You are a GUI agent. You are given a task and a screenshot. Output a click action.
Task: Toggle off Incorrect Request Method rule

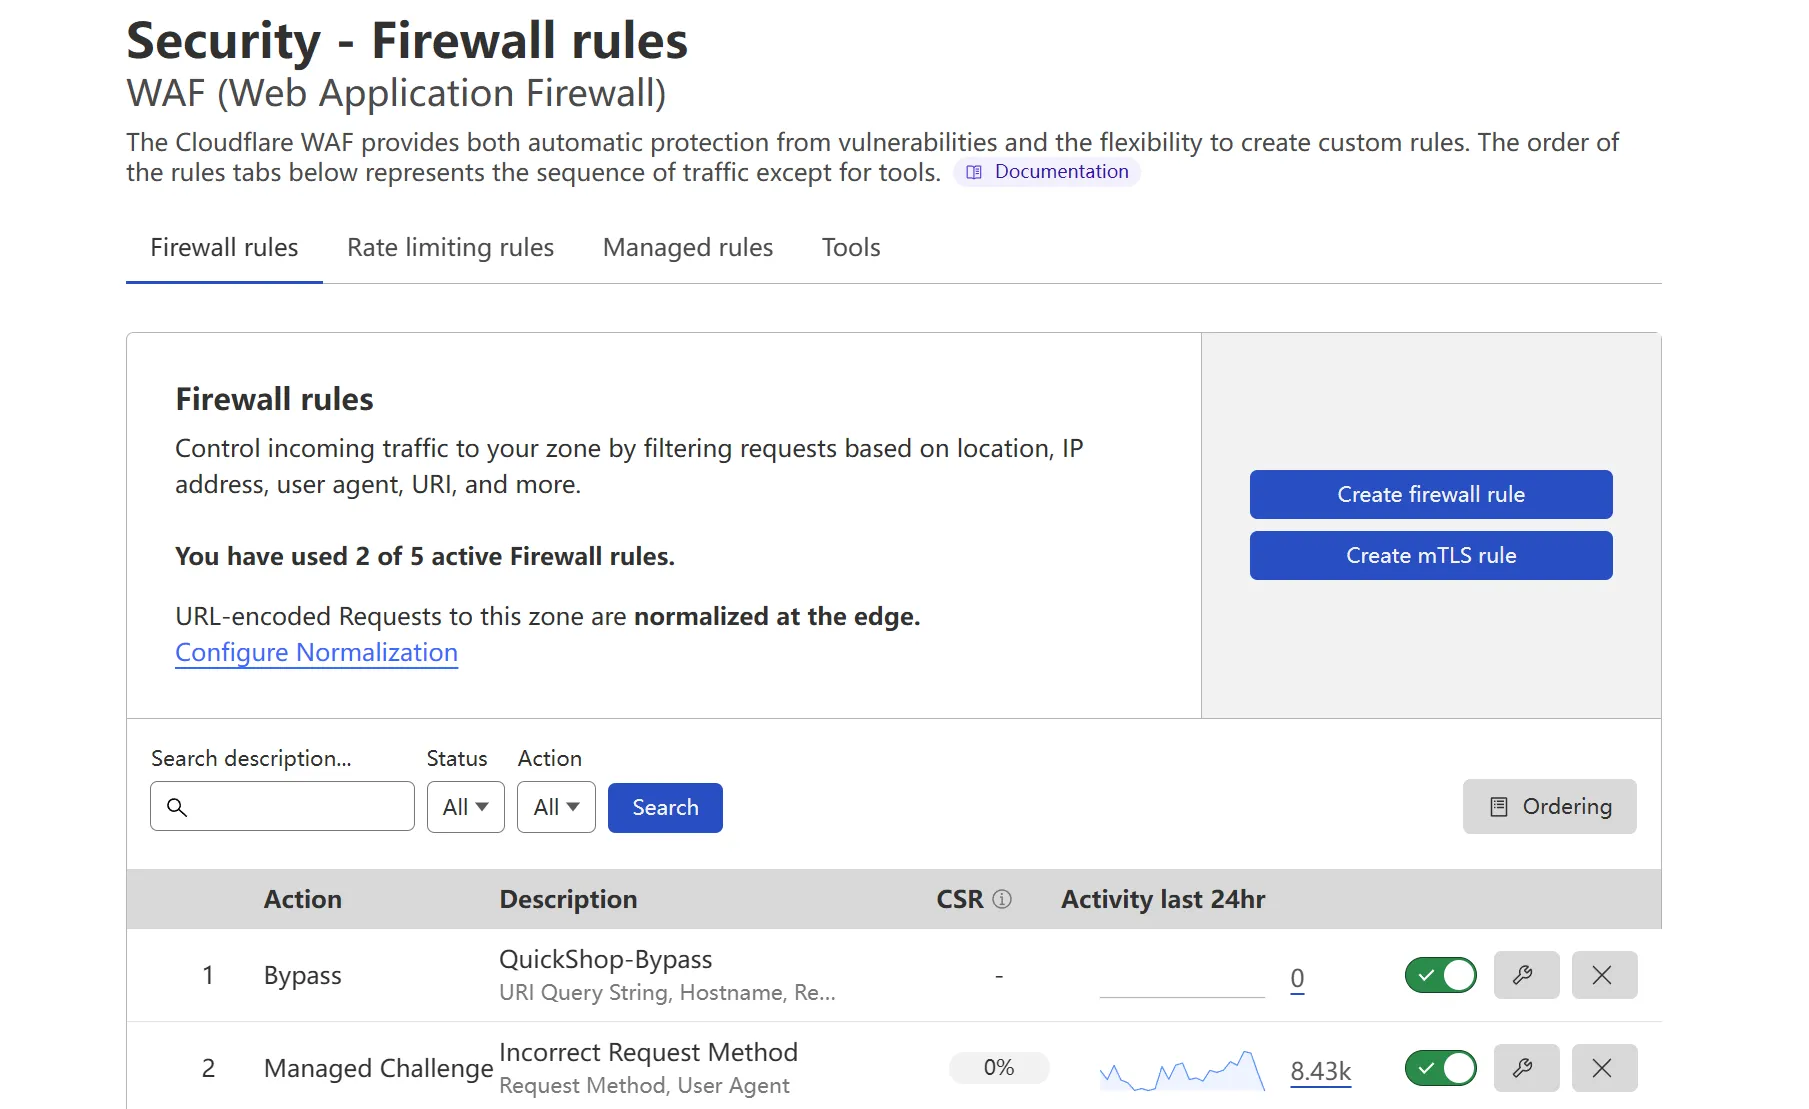[1440, 1068]
